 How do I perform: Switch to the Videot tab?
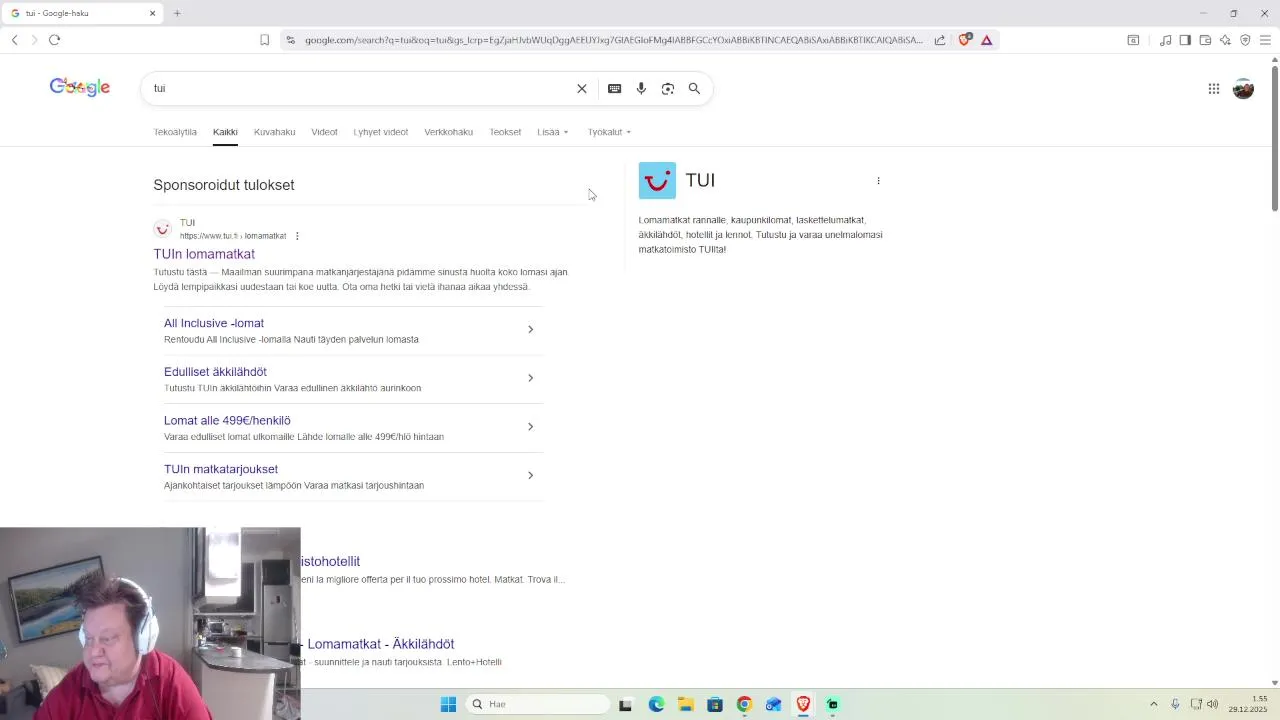pos(324,132)
